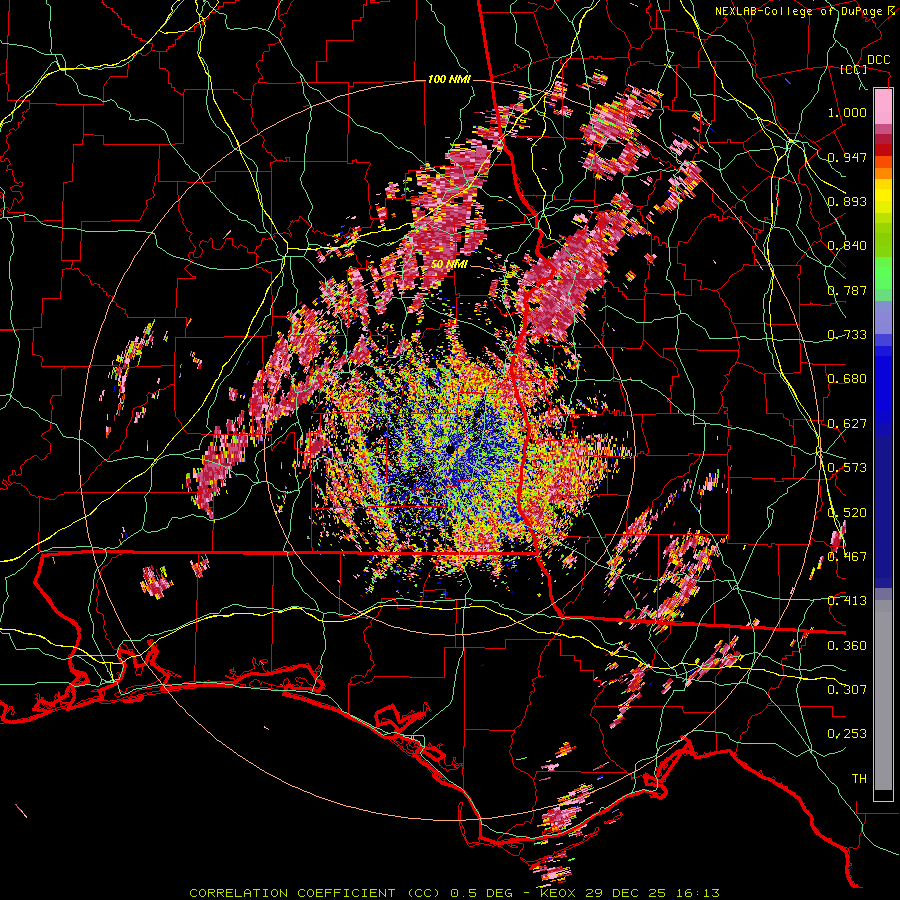The image size is (900, 900).
Task: Click the black radar site dot at center
Action: click(x=449, y=449)
